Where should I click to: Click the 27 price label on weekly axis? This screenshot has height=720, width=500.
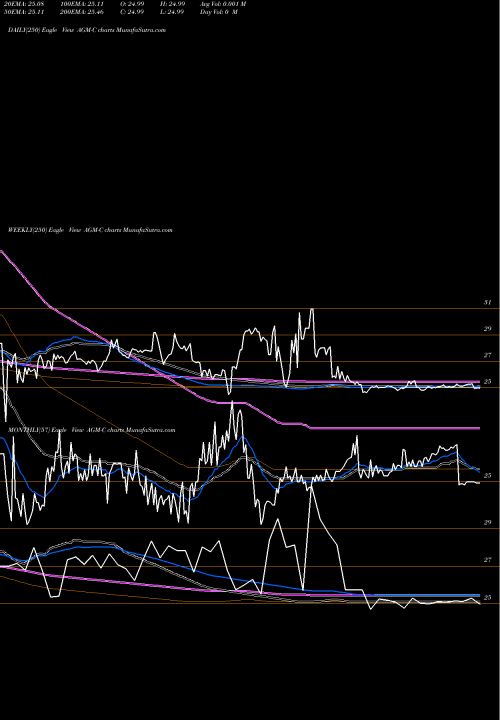[487, 355]
